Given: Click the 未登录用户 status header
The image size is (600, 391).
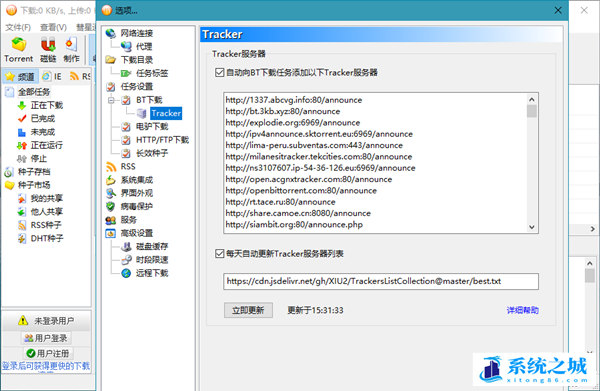Looking at the screenshot, I should [x=46, y=321].
